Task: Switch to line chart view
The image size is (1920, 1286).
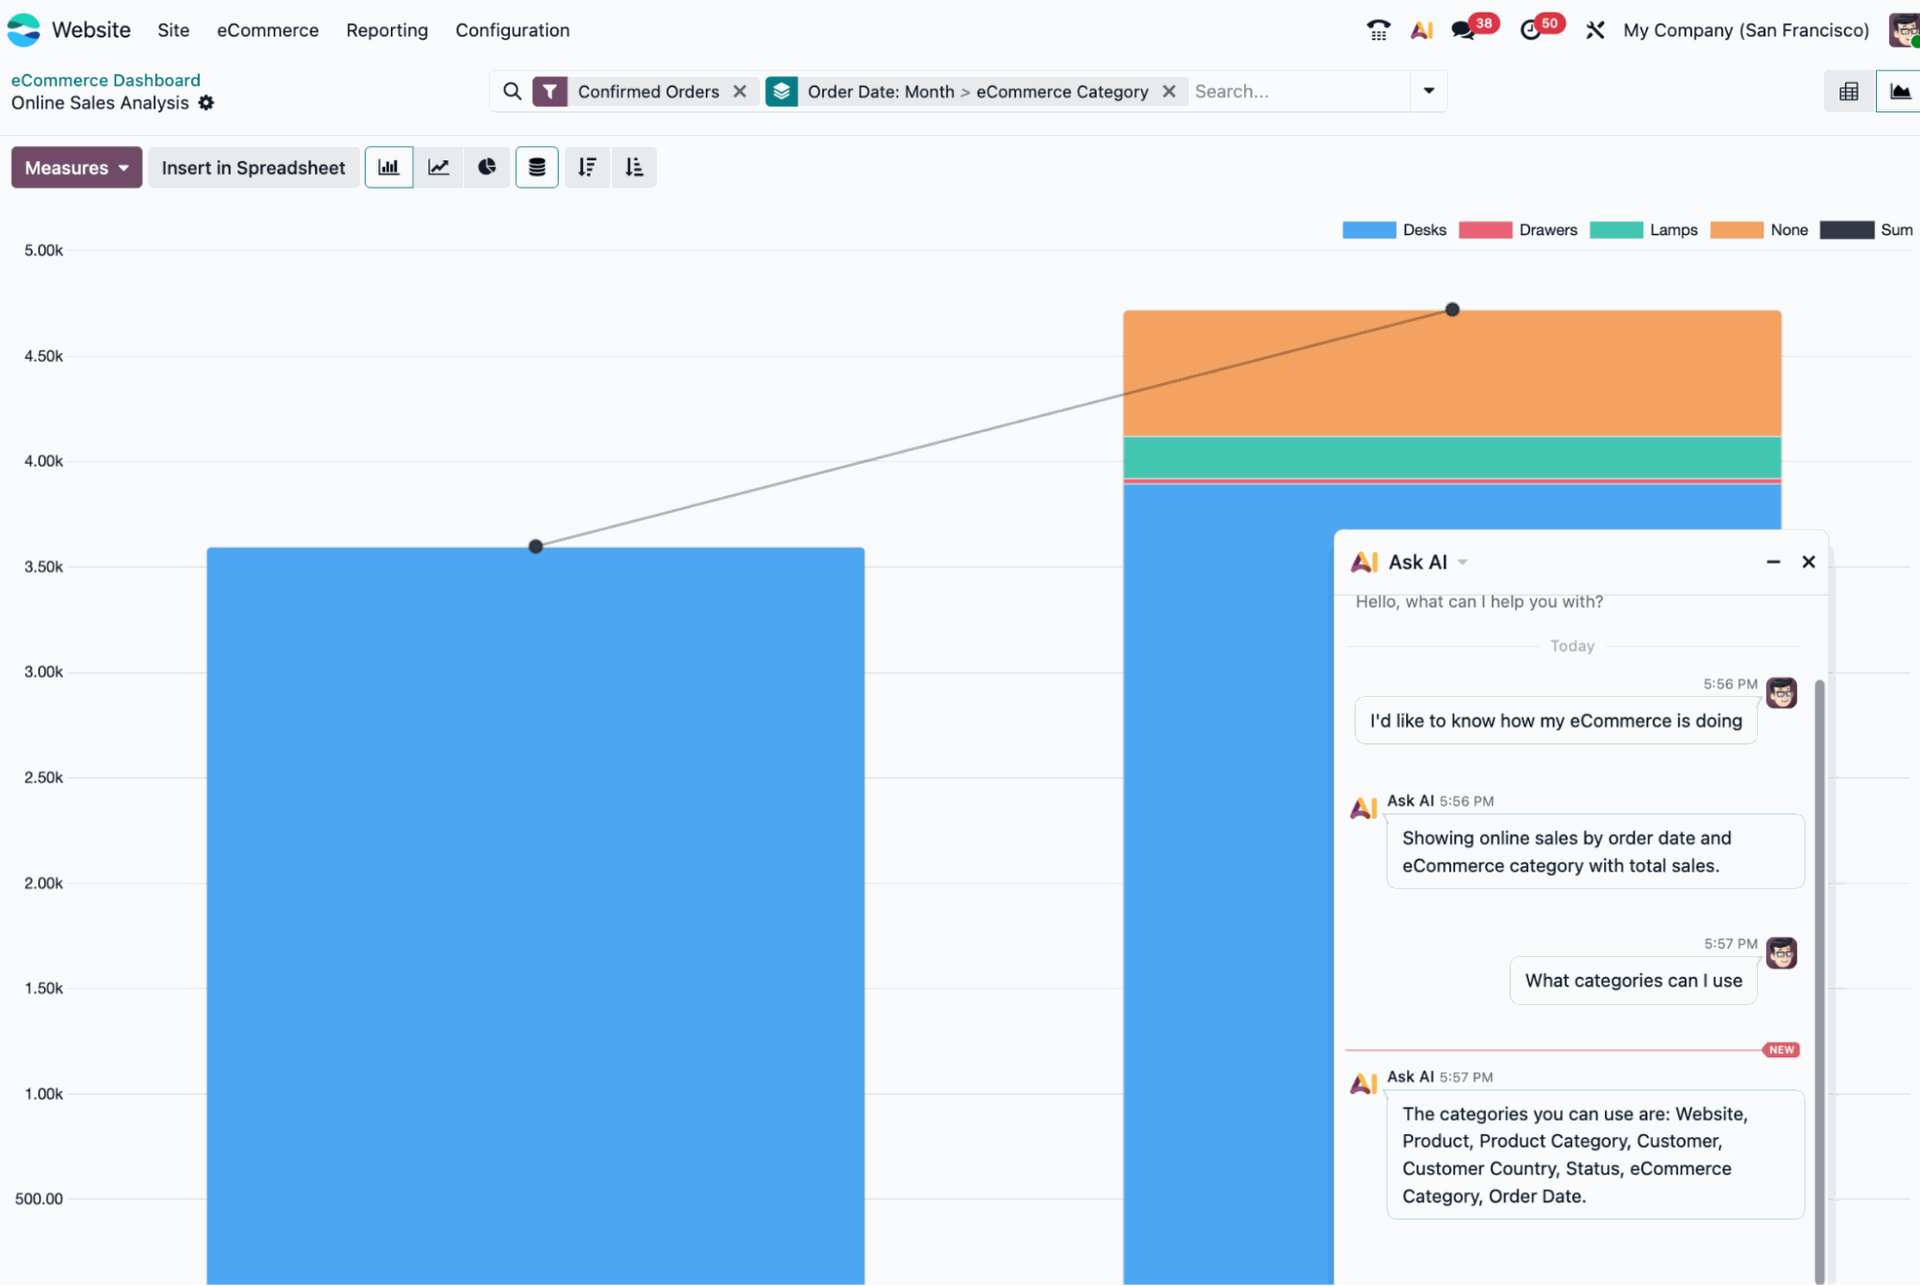Action: point(438,167)
